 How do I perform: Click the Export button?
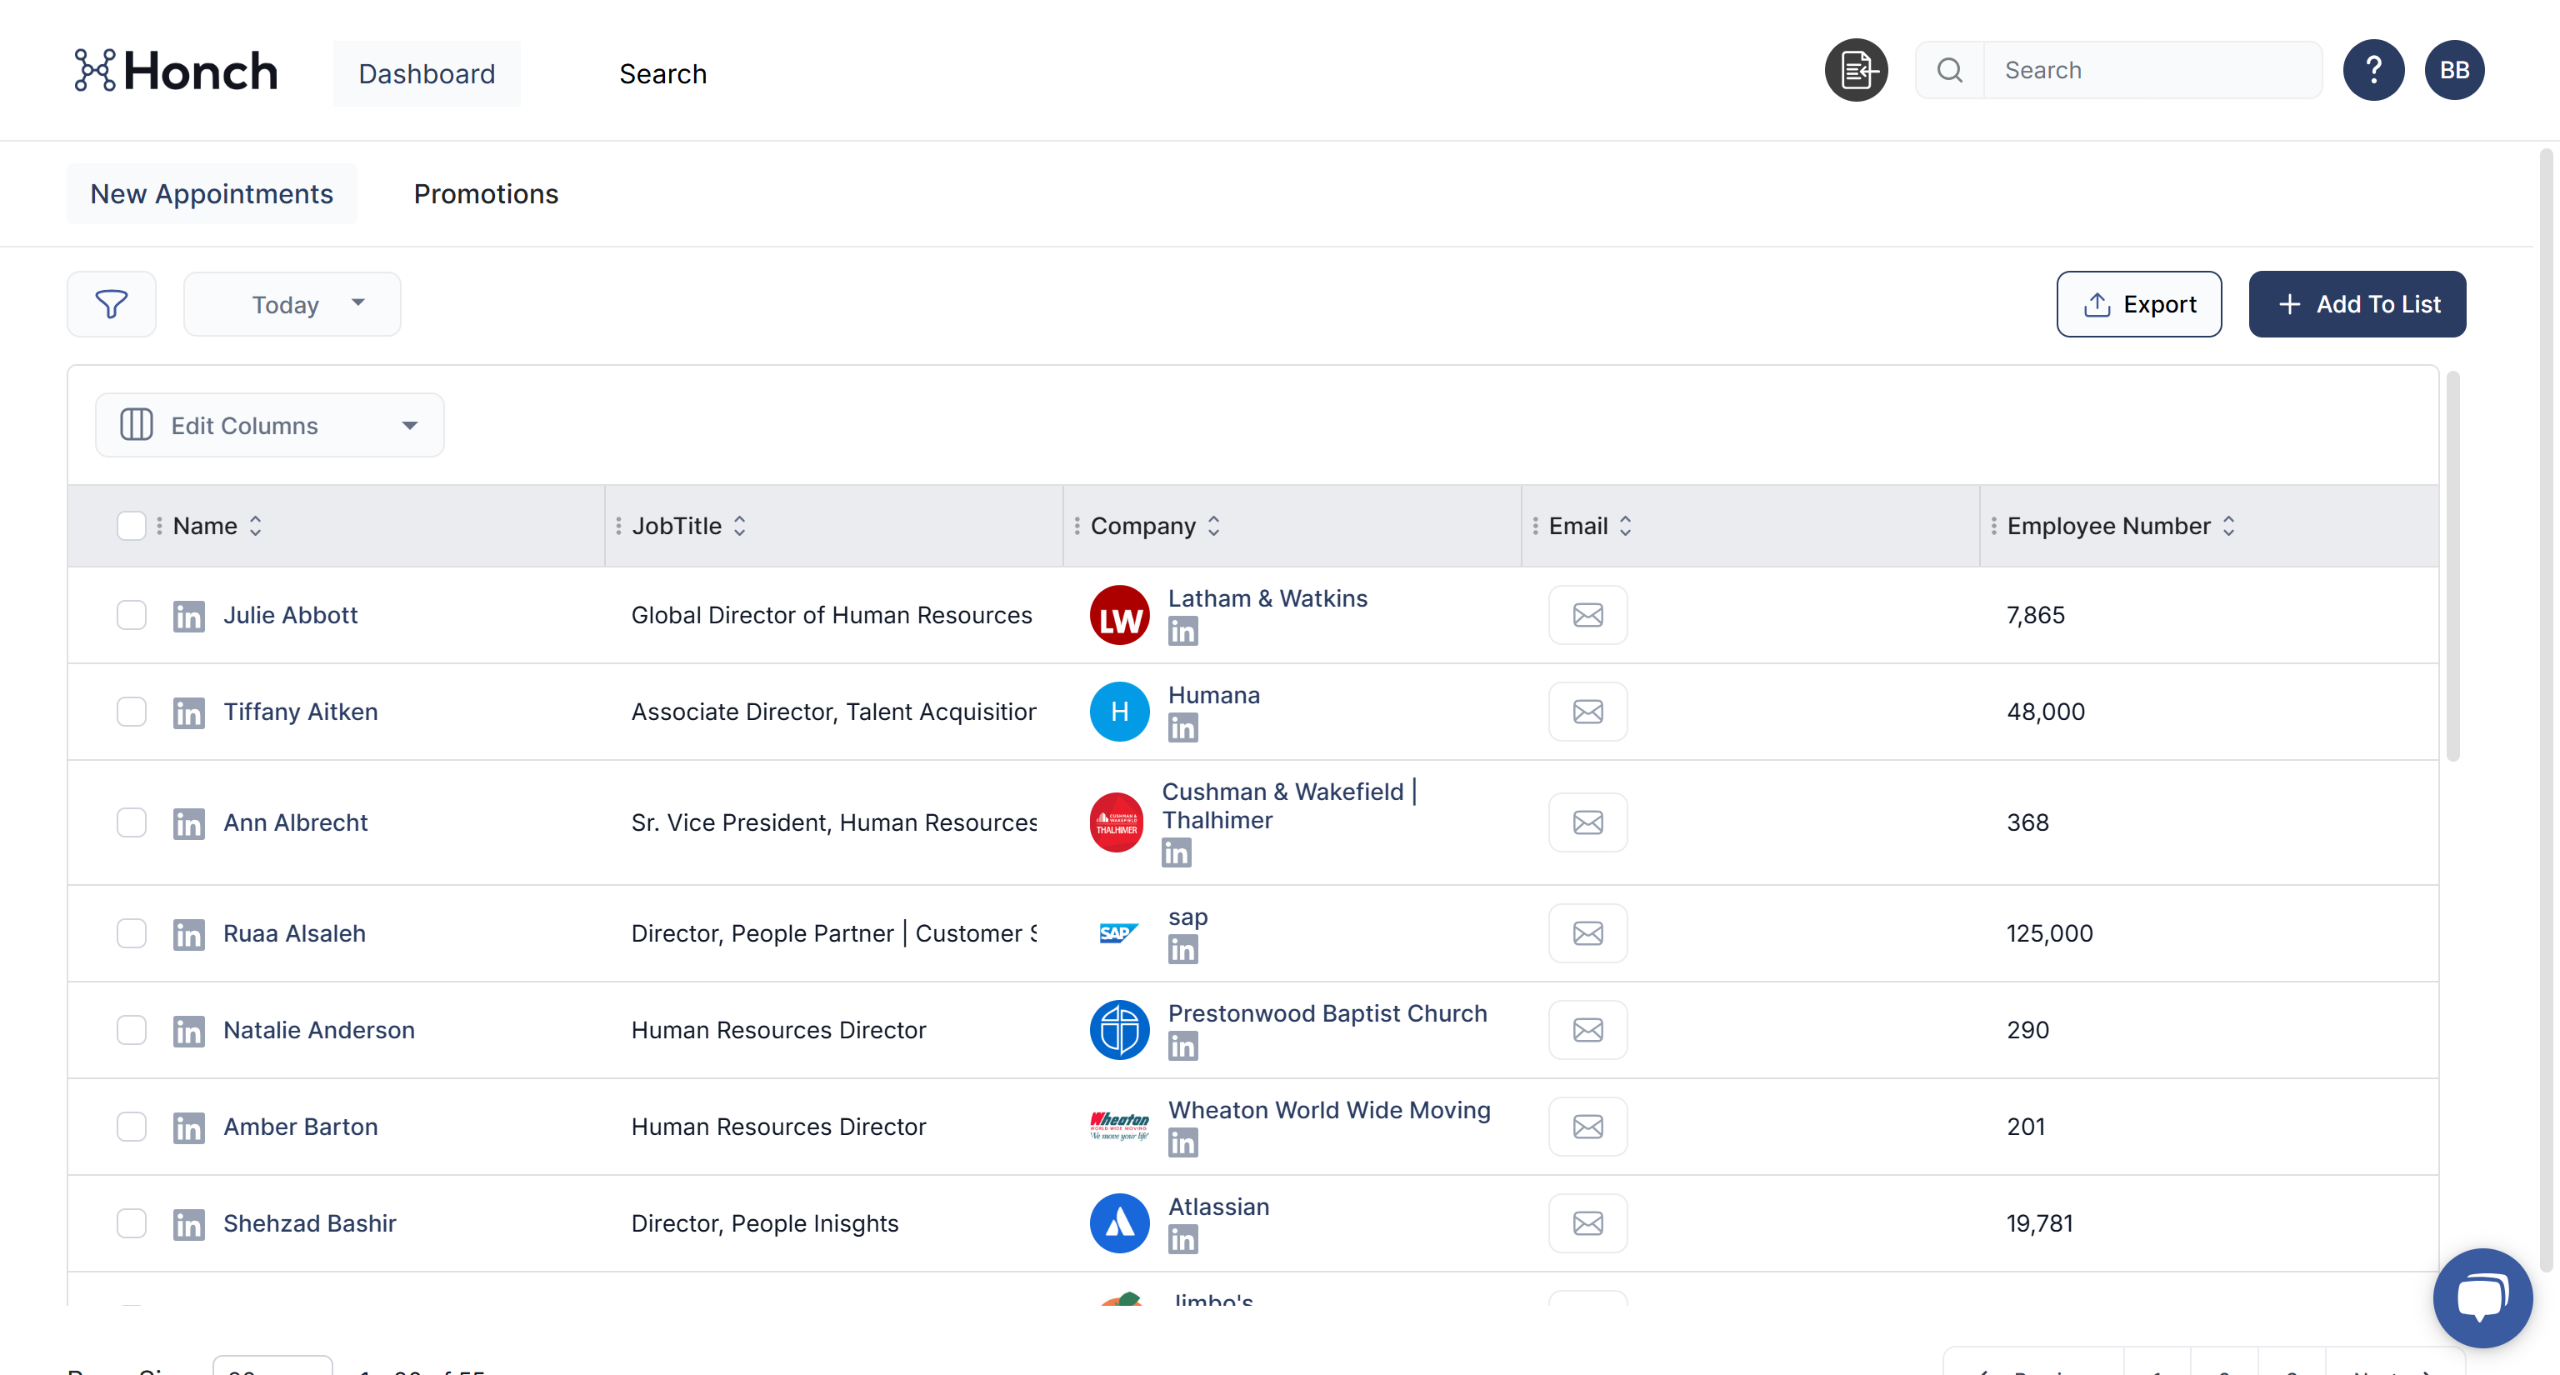2138,304
